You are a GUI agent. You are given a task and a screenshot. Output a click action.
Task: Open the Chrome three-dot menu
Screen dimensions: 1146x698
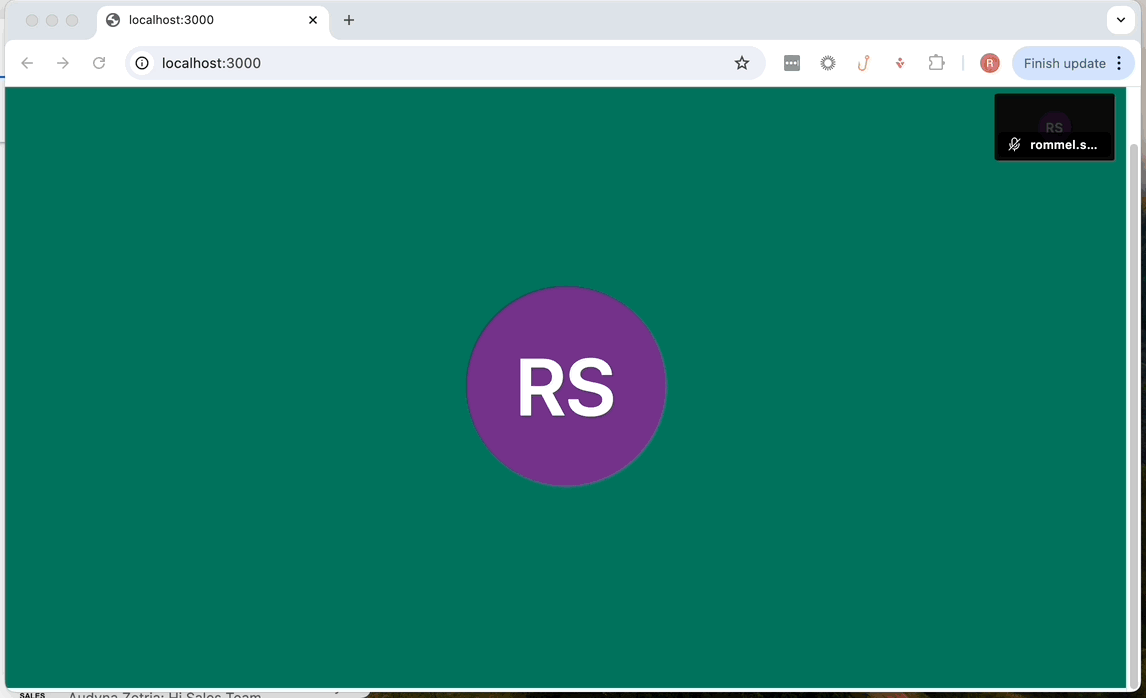[x=1119, y=63]
